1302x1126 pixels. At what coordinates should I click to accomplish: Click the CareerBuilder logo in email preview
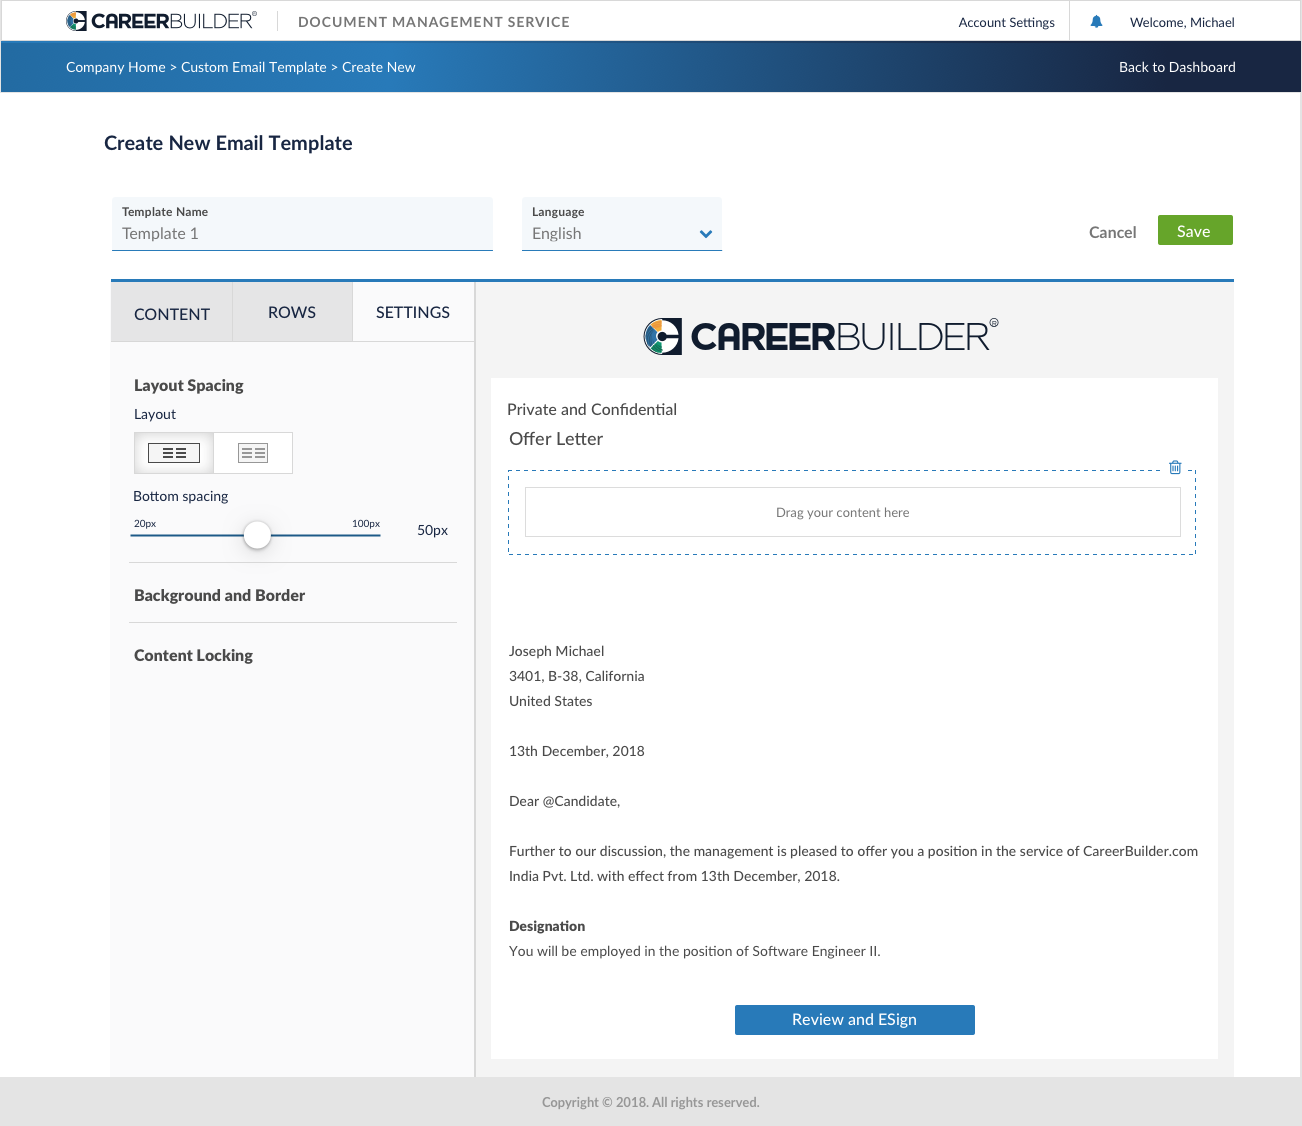click(821, 336)
